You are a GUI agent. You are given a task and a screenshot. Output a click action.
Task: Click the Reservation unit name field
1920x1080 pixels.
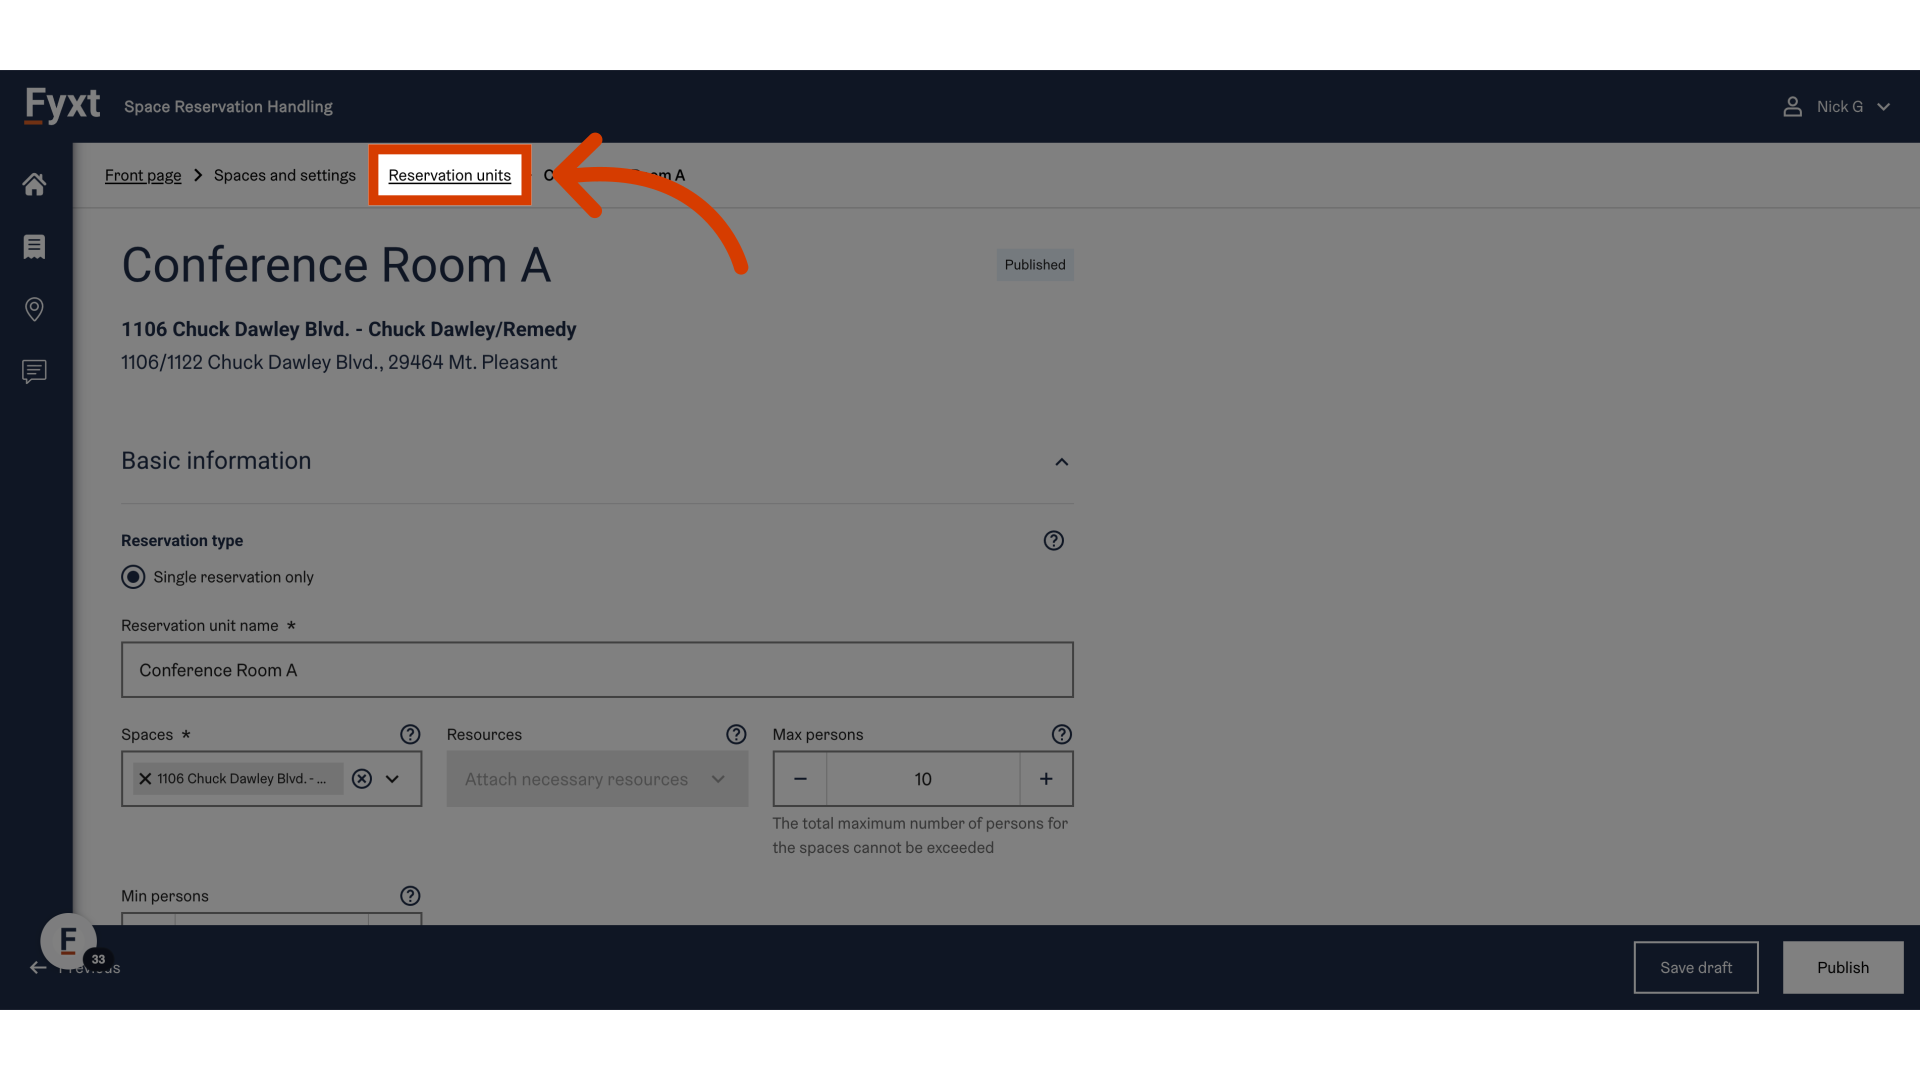click(x=597, y=670)
